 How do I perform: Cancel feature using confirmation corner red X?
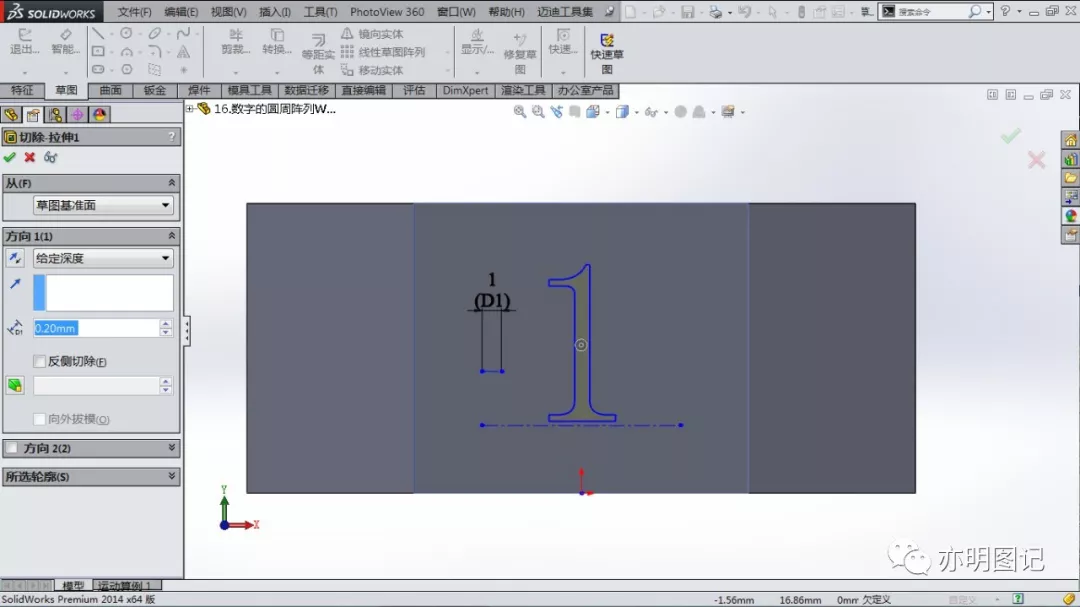pyautogui.click(x=1036, y=161)
